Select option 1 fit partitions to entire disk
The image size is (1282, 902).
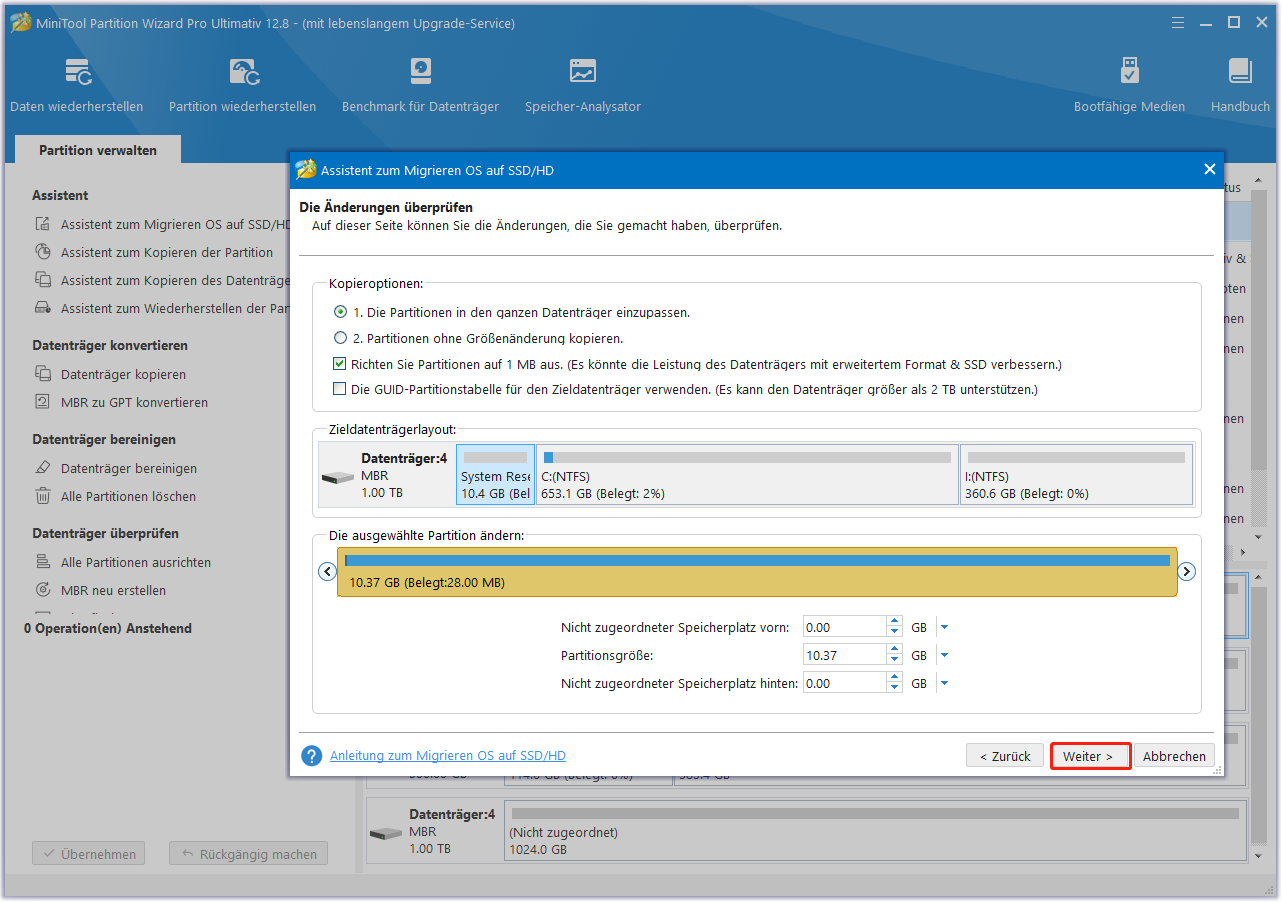tap(341, 312)
